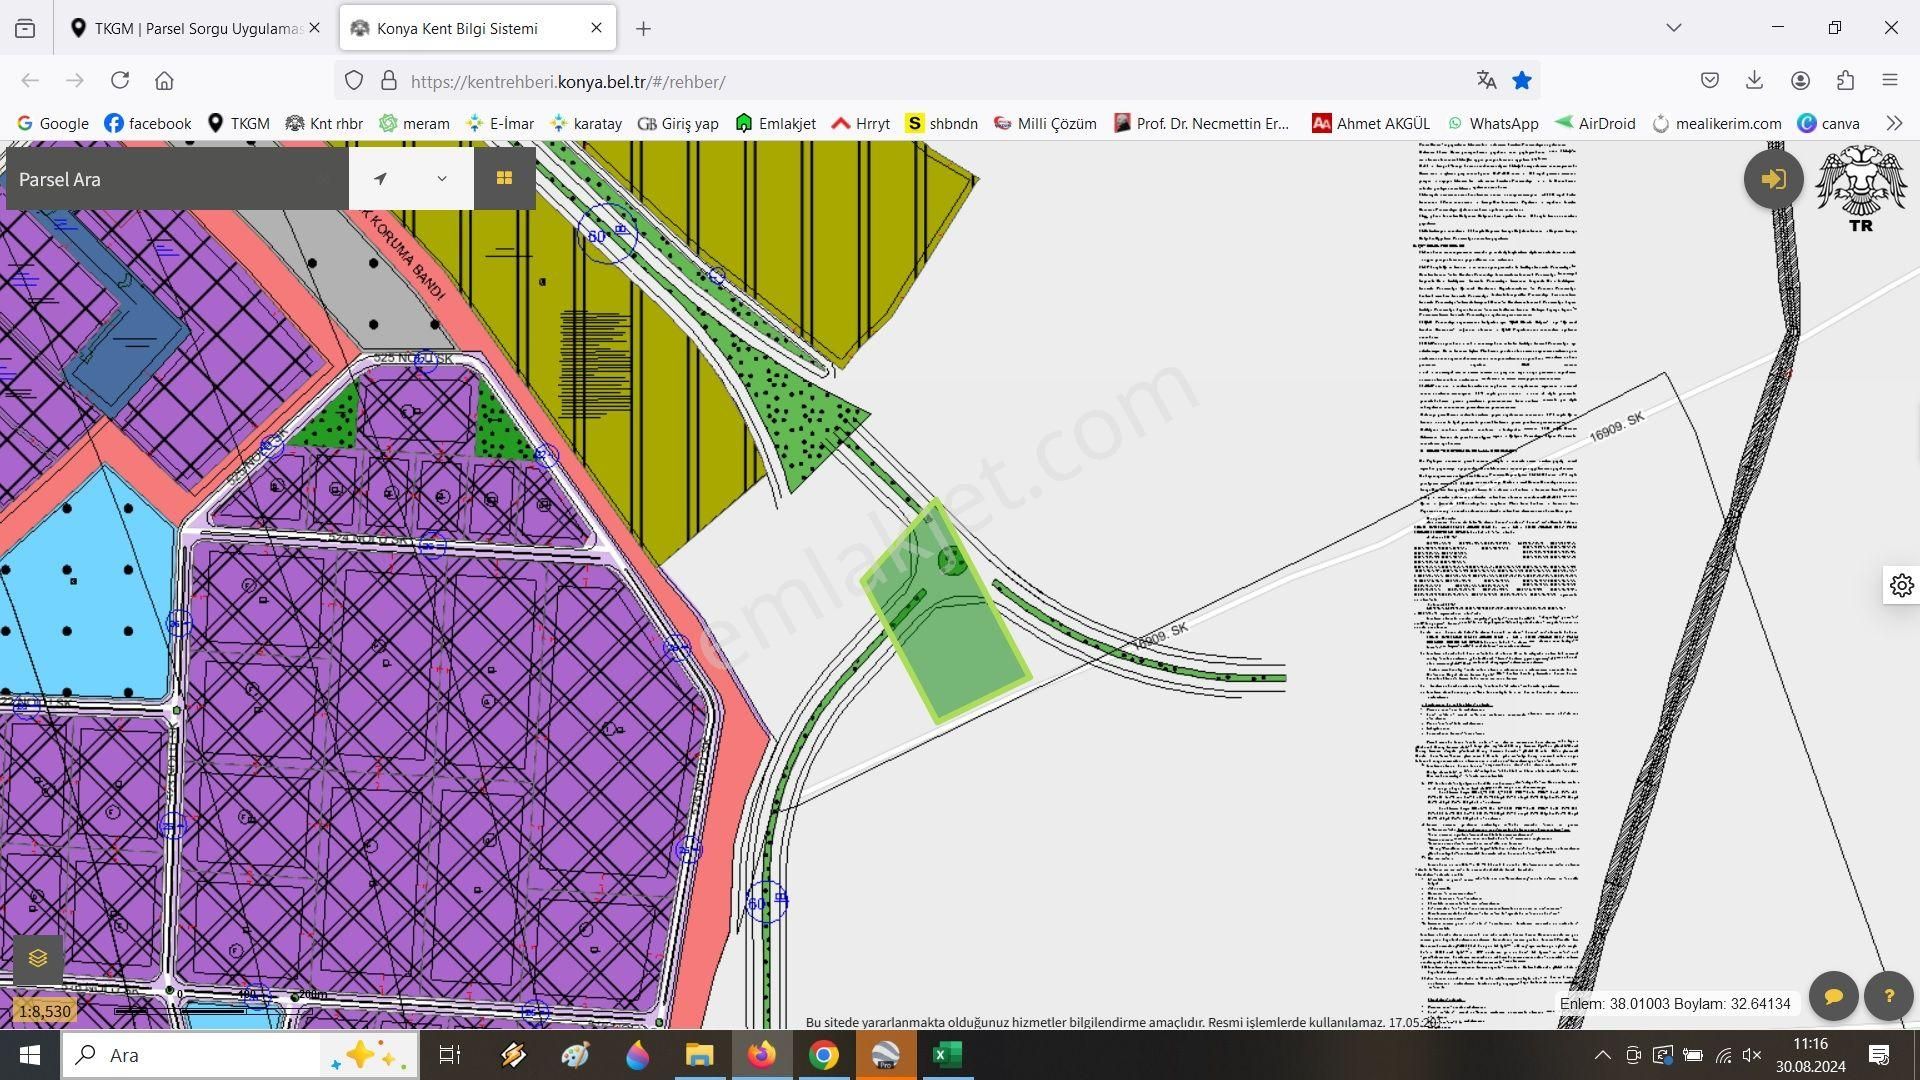
Task: Click the 1:8,530 map scale indicator
Action: [x=45, y=1011]
